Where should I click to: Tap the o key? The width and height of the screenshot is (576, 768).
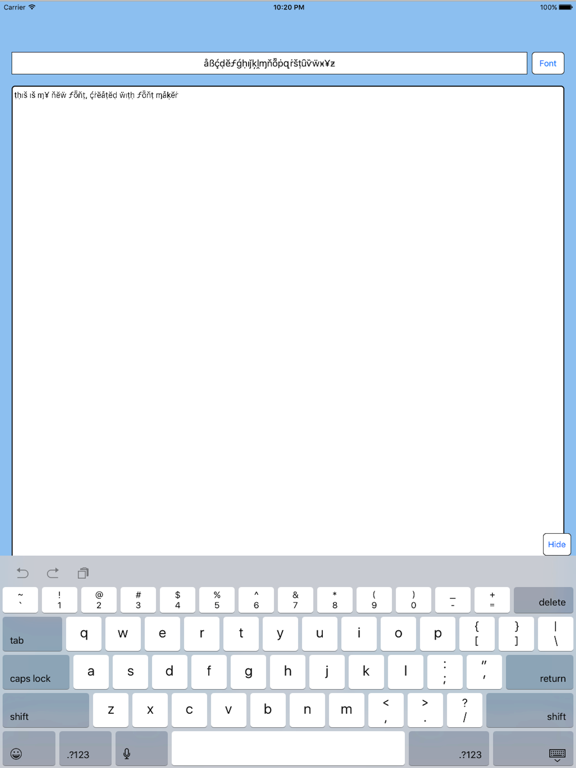[398, 634]
